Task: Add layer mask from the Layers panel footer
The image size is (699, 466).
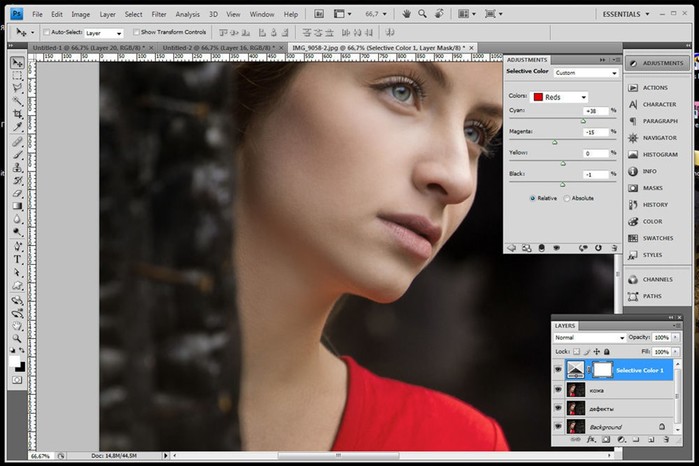Action: pos(606,440)
